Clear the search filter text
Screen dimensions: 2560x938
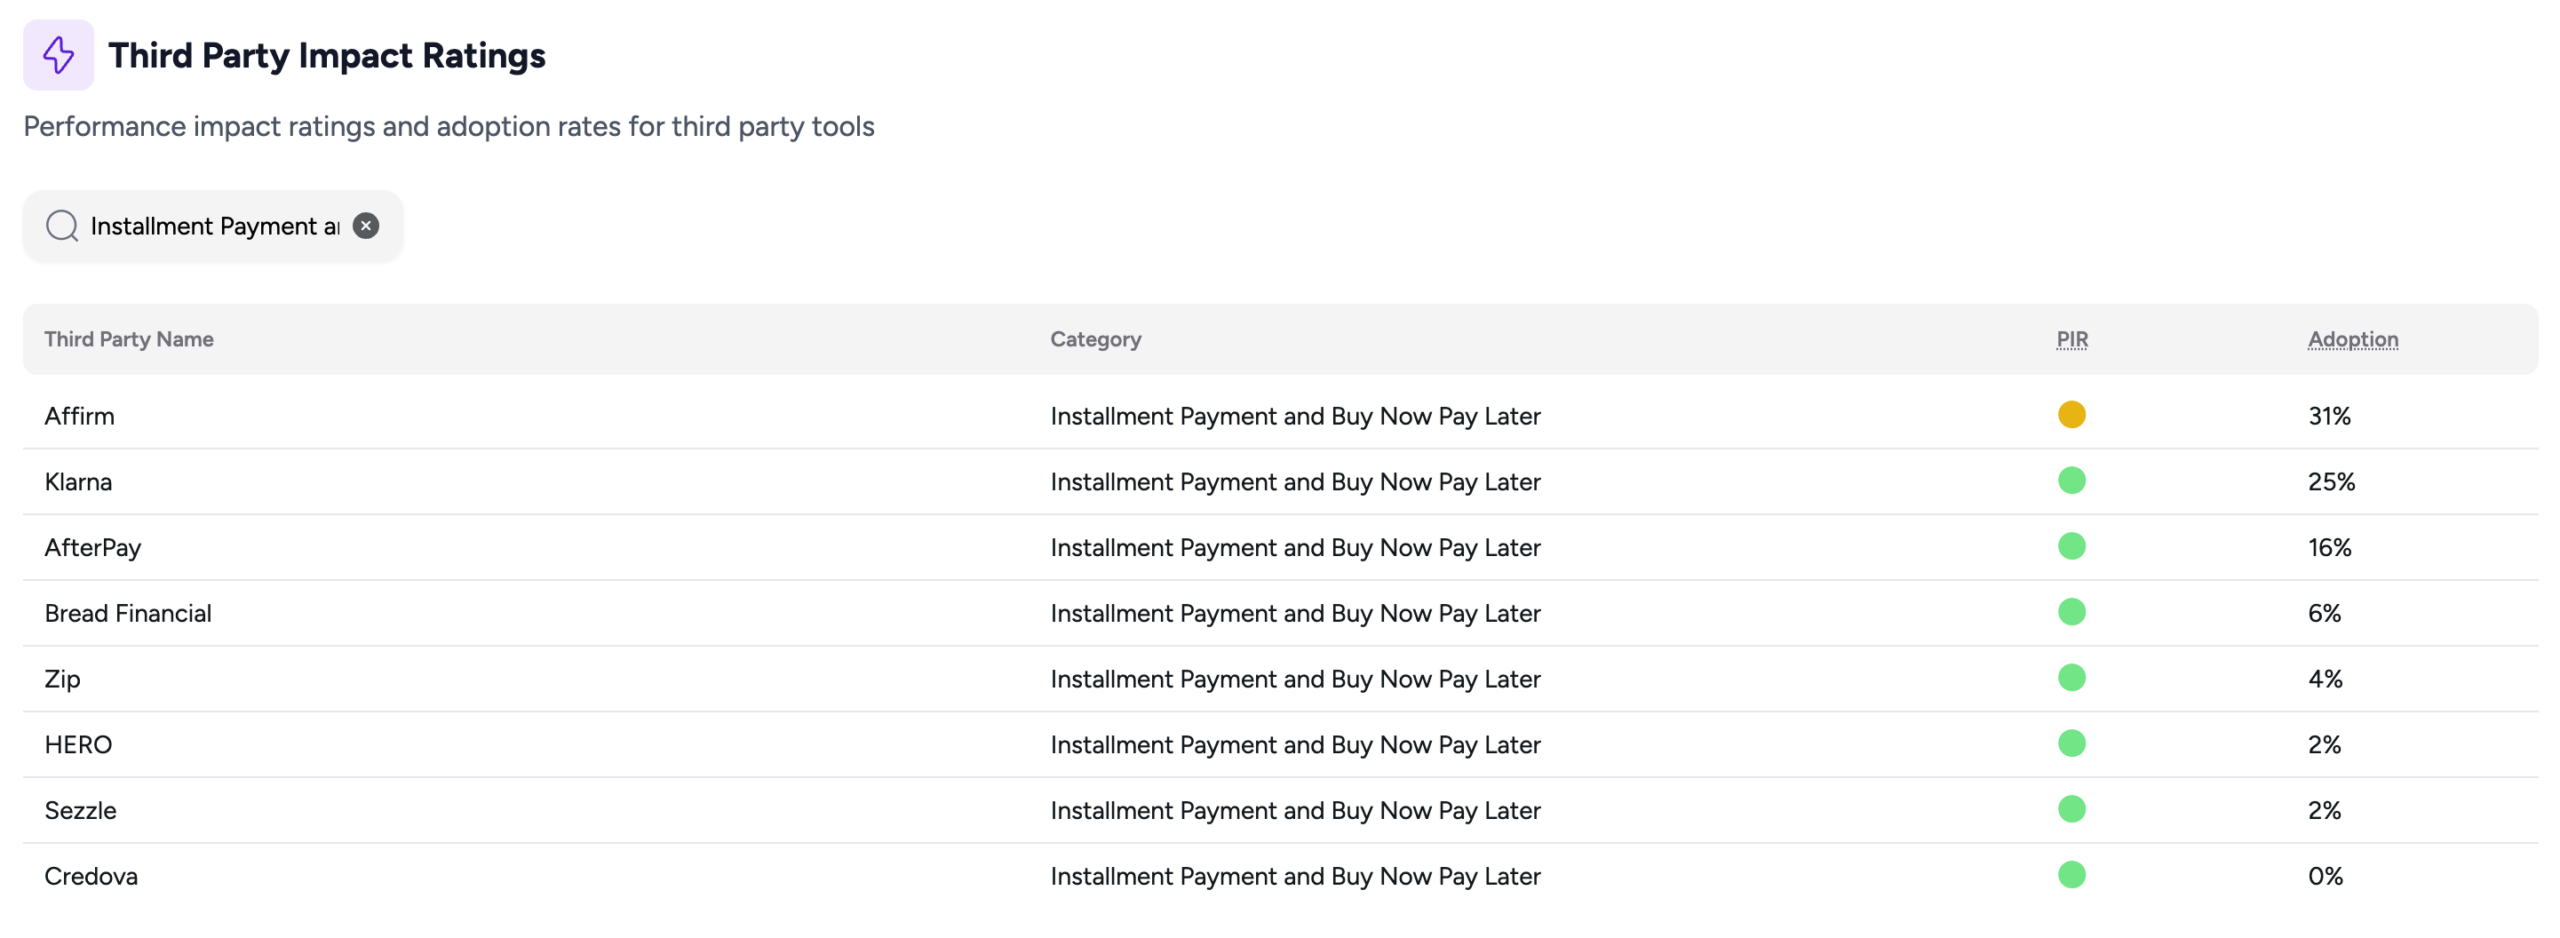(366, 226)
